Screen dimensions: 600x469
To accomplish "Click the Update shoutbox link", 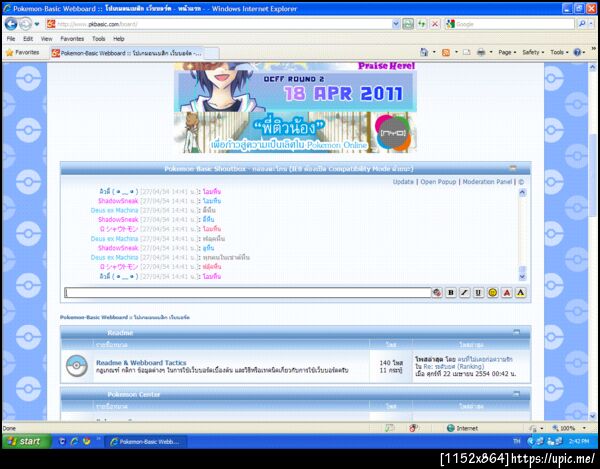I will click(x=403, y=182).
